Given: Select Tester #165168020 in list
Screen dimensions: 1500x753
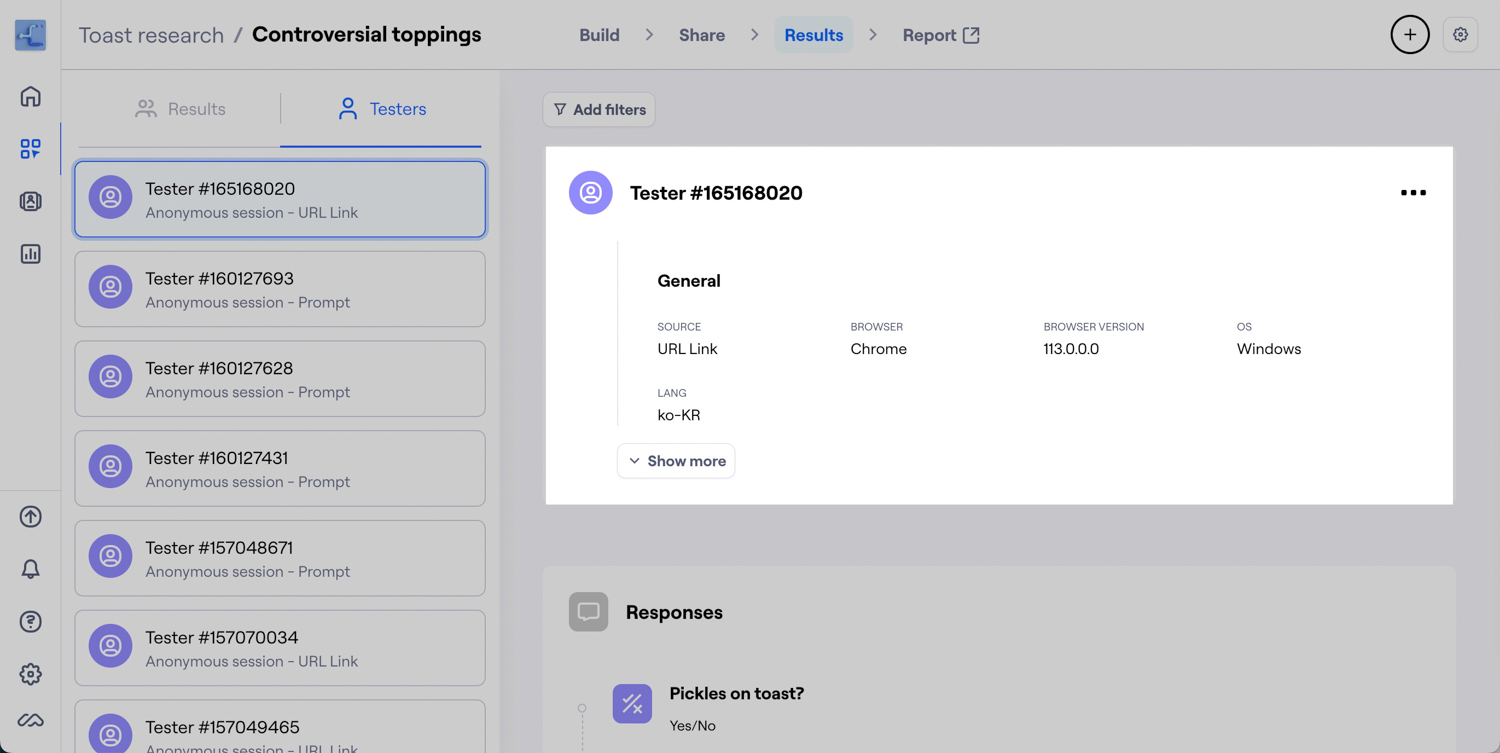Looking at the screenshot, I should pos(280,199).
